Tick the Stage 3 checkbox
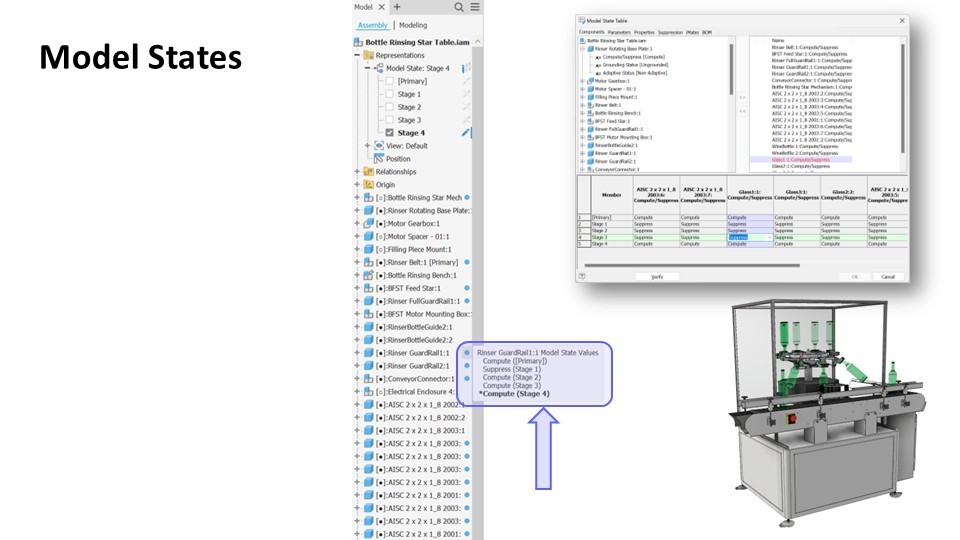 (389, 120)
